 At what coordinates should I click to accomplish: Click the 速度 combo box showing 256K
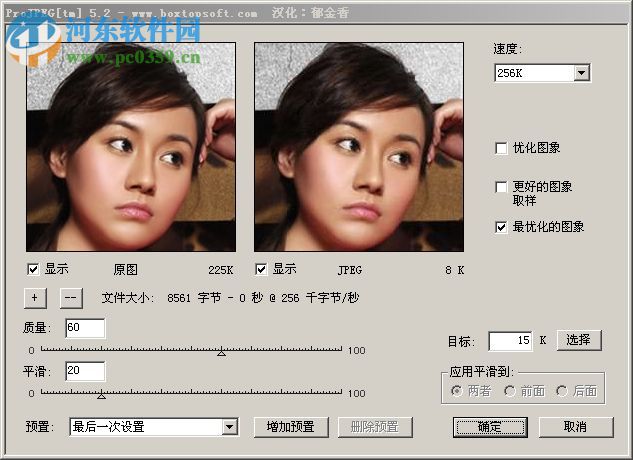543,73
